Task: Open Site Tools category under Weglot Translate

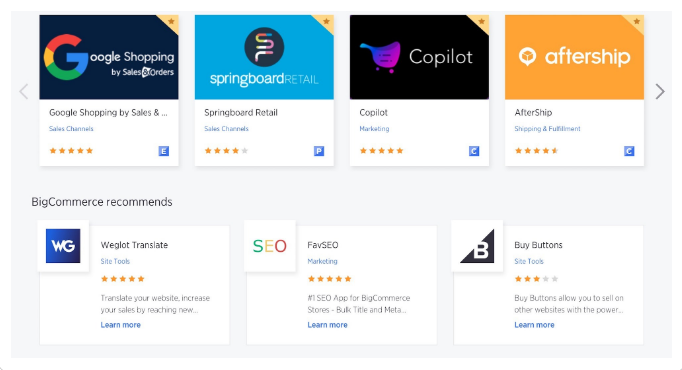Action: coord(115,261)
